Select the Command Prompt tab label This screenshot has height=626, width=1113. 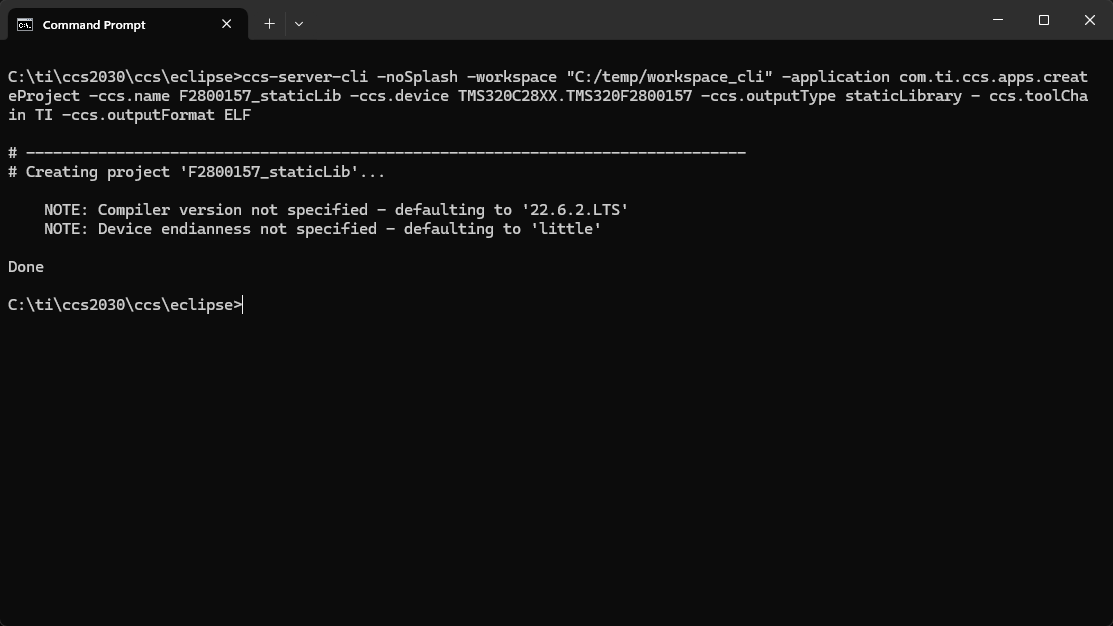[x=94, y=25]
